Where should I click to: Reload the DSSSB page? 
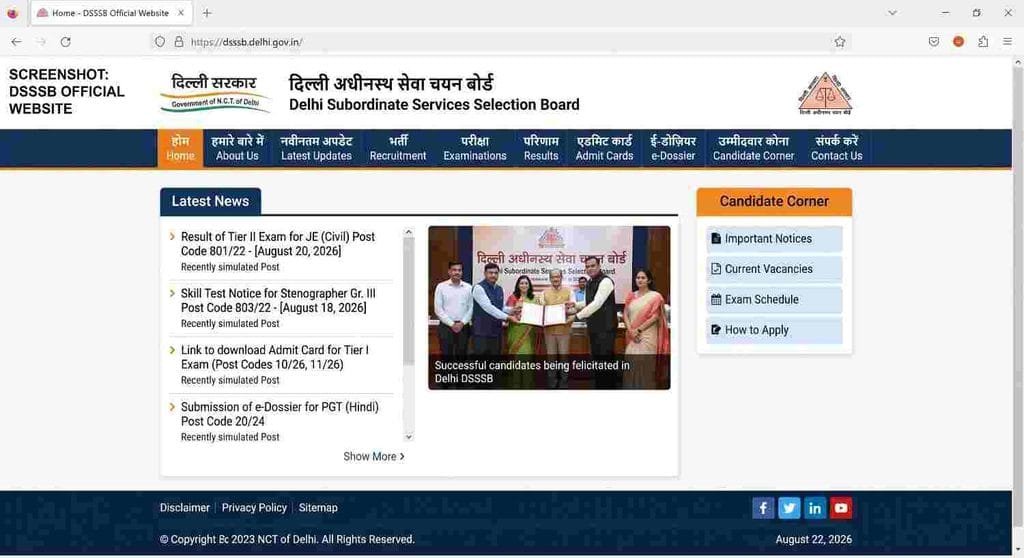tap(65, 42)
